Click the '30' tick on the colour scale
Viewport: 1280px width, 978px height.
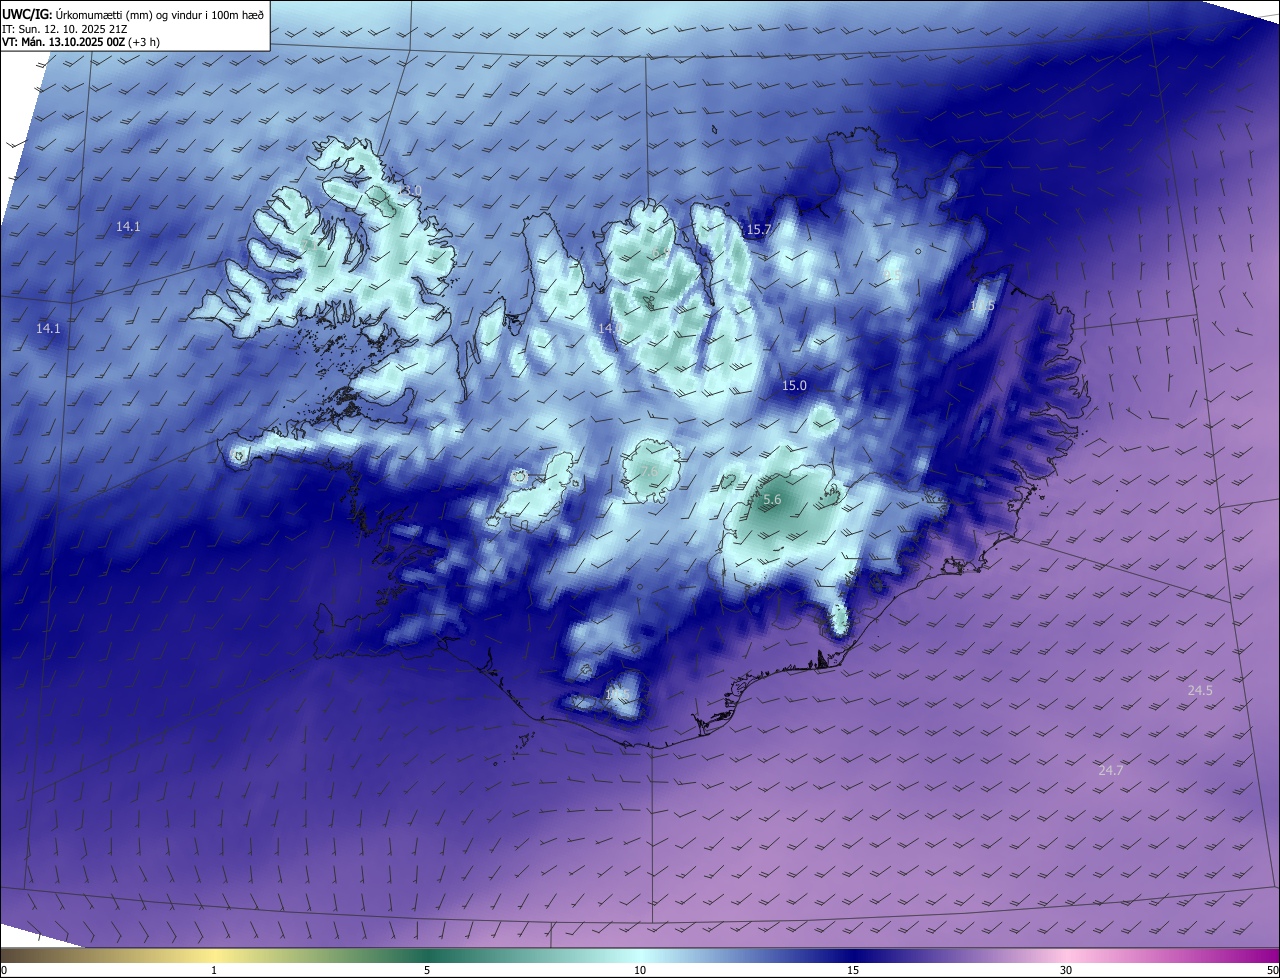pyautogui.click(x=1066, y=970)
